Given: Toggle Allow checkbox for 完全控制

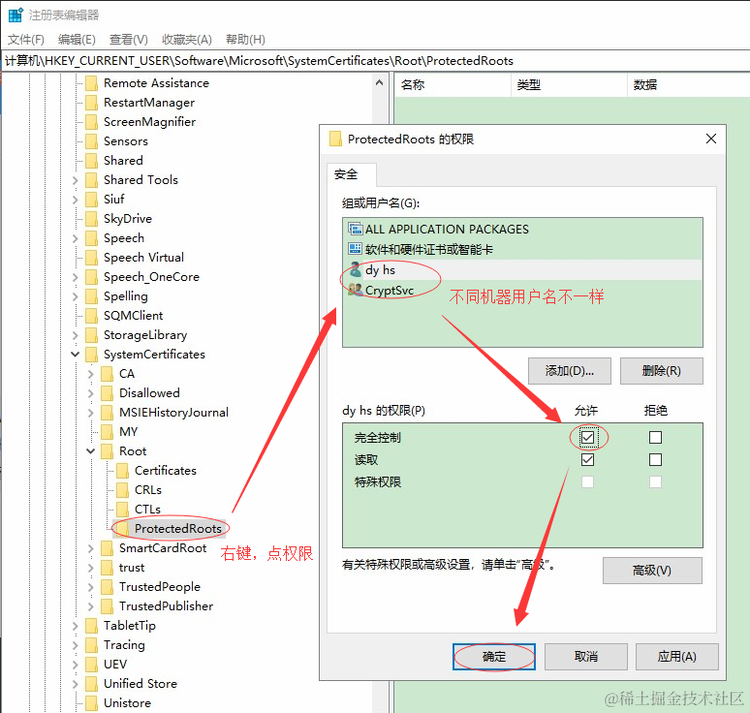Looking at the screenshot, I should 587,437.
